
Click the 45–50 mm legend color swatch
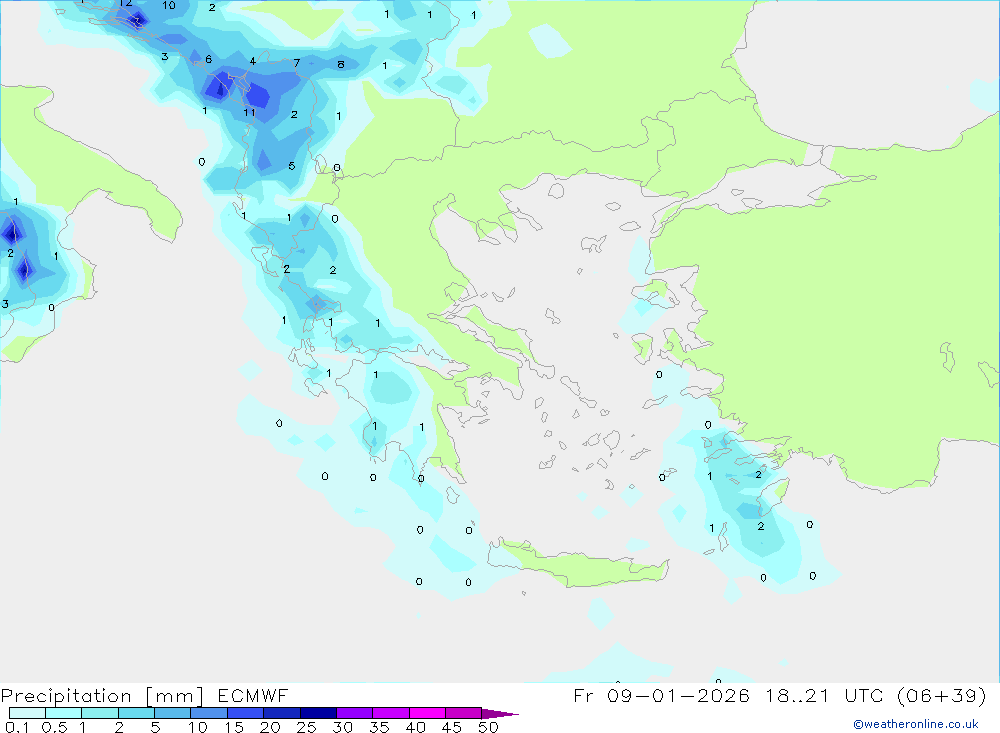pos(464,713)
